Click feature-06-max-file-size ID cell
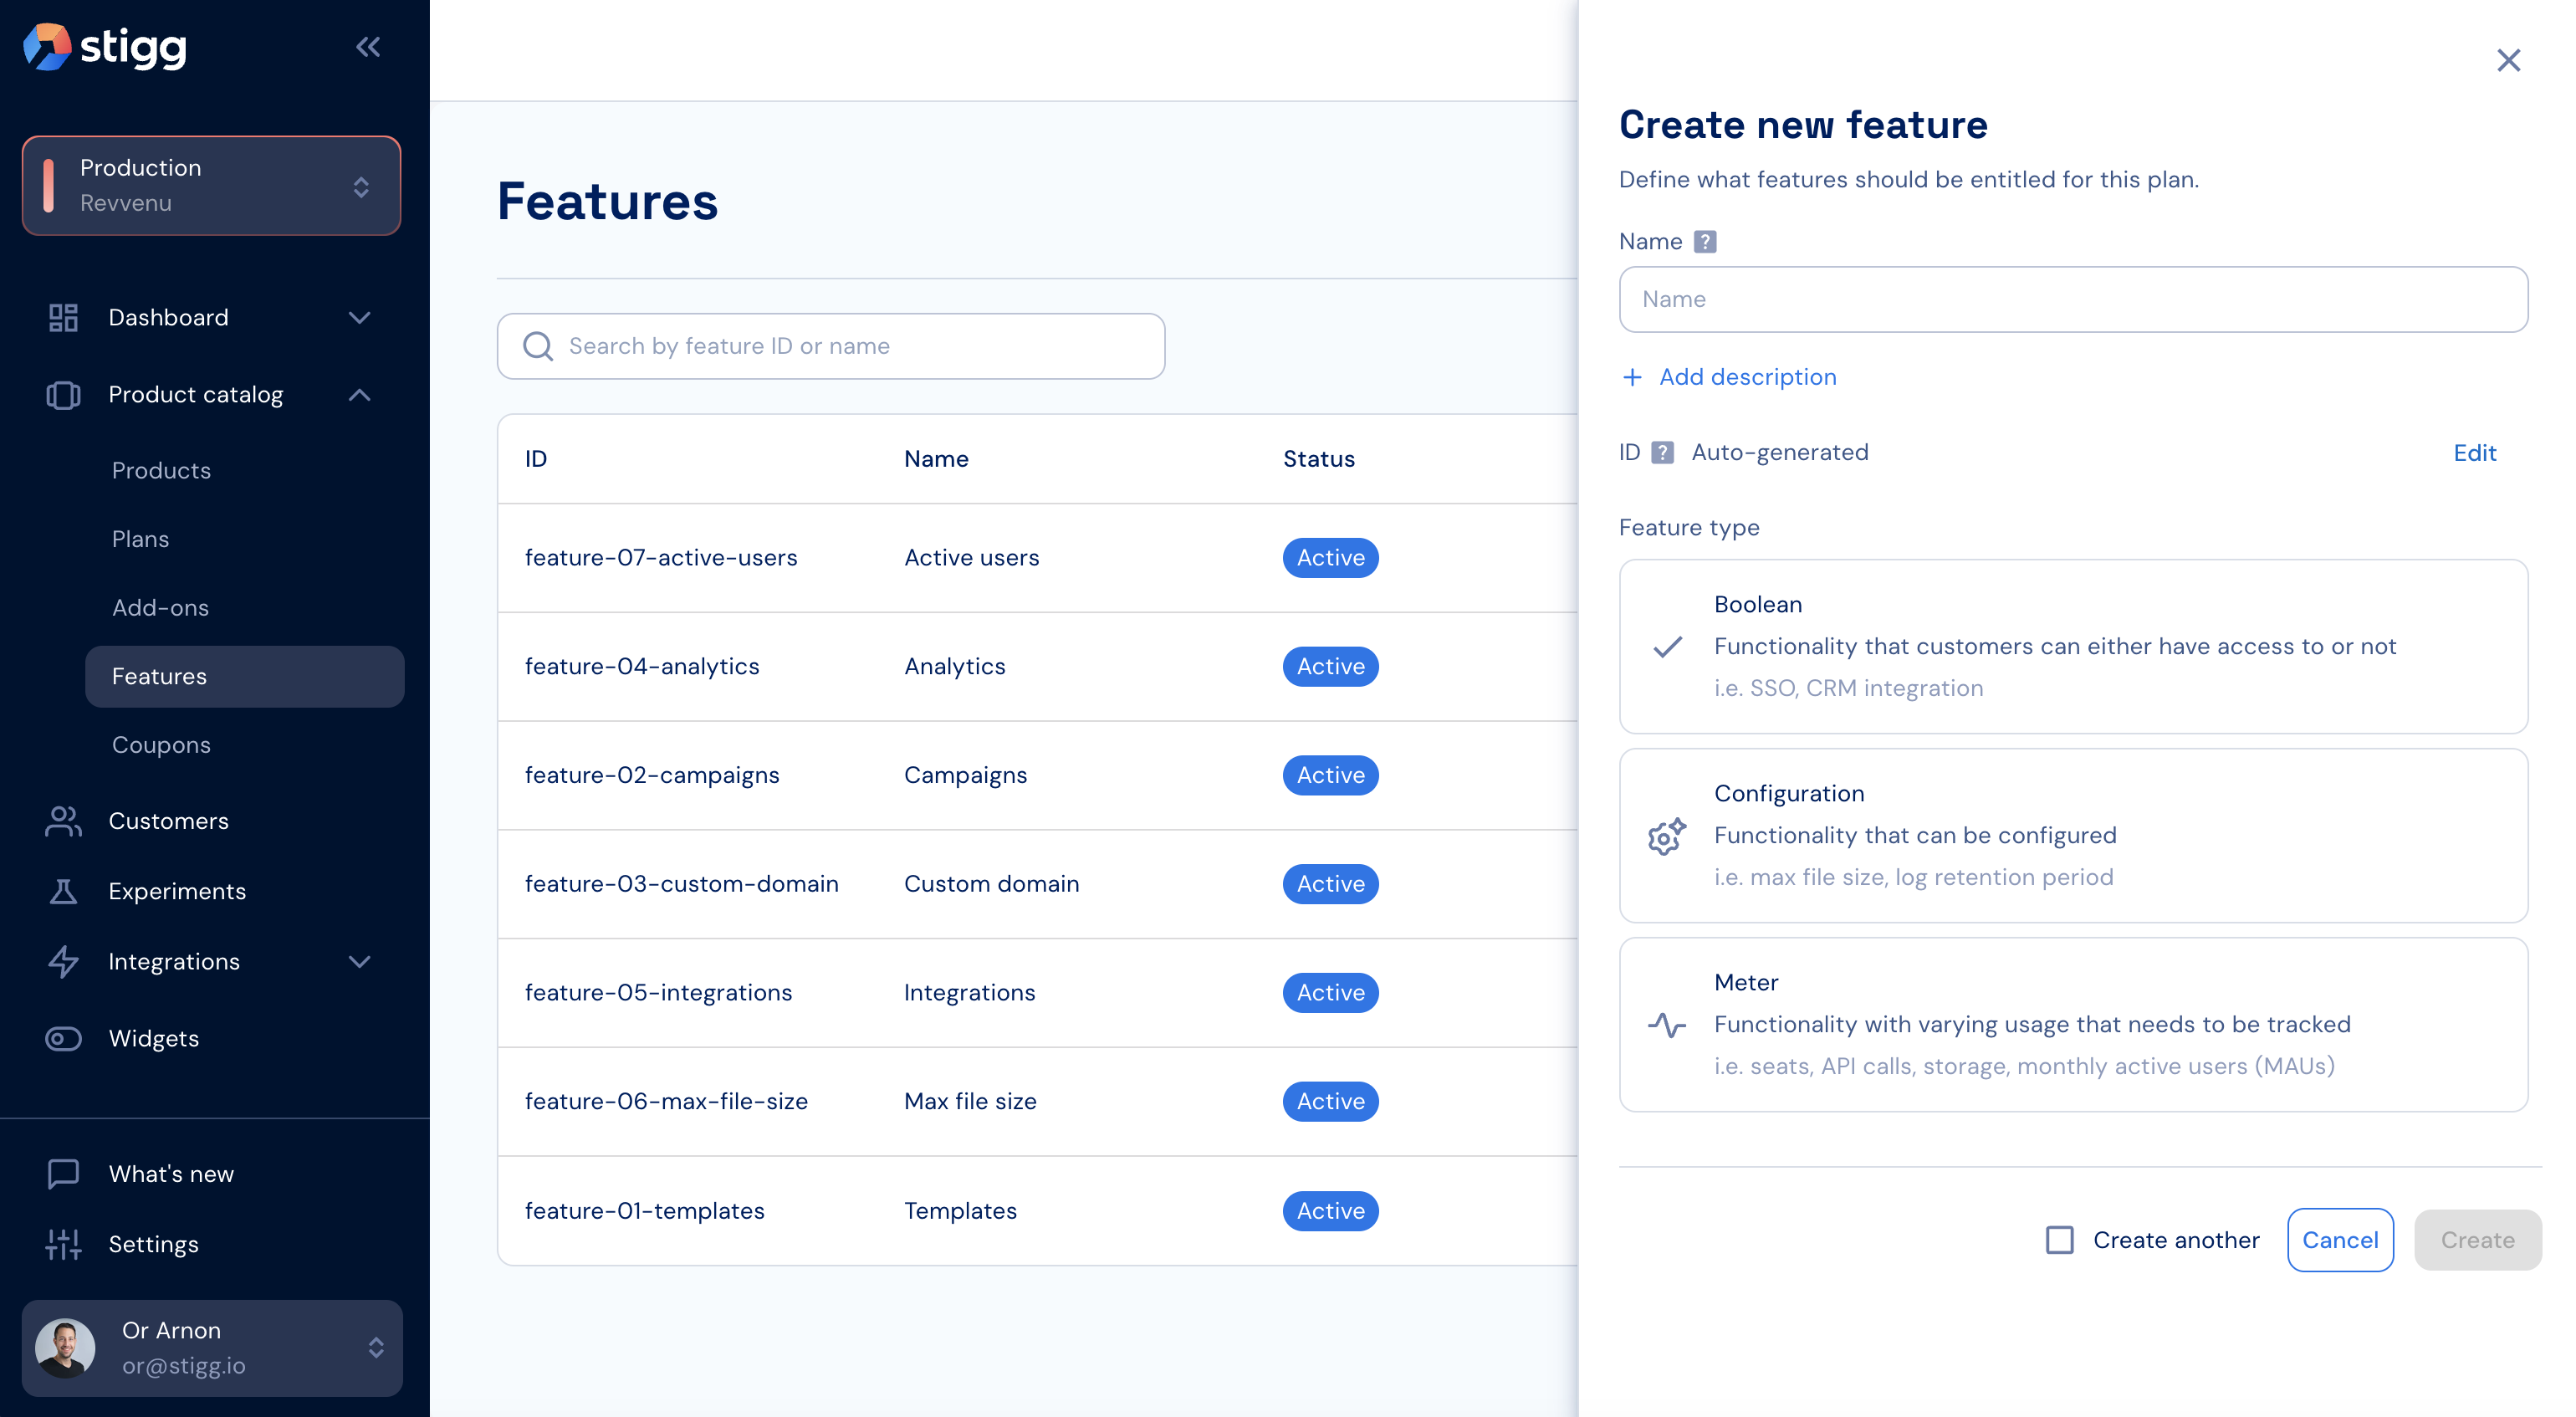 coord(666,1102)
